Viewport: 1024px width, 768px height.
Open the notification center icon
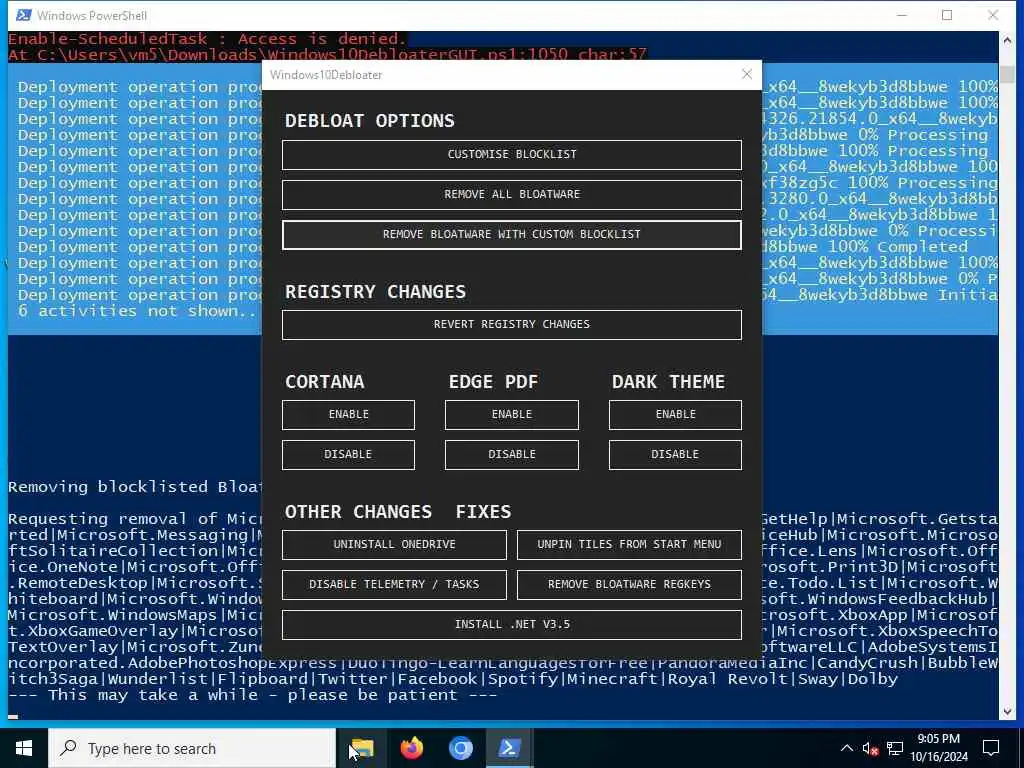coord(991,748)
